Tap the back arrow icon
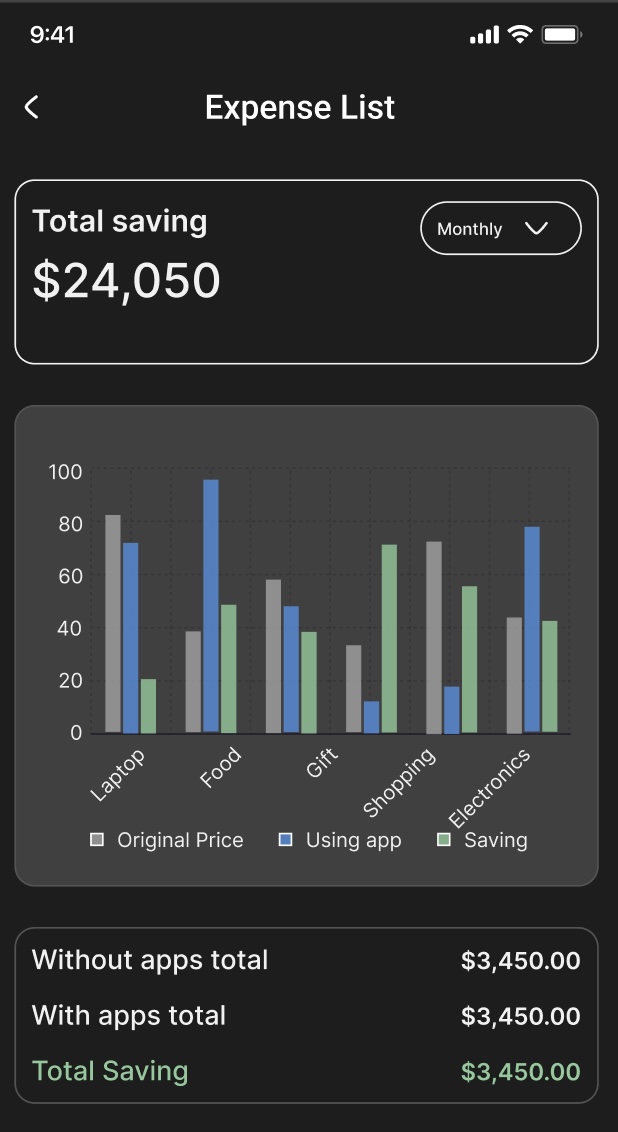This screenshot has width=618, height=1132. point(32,108)
